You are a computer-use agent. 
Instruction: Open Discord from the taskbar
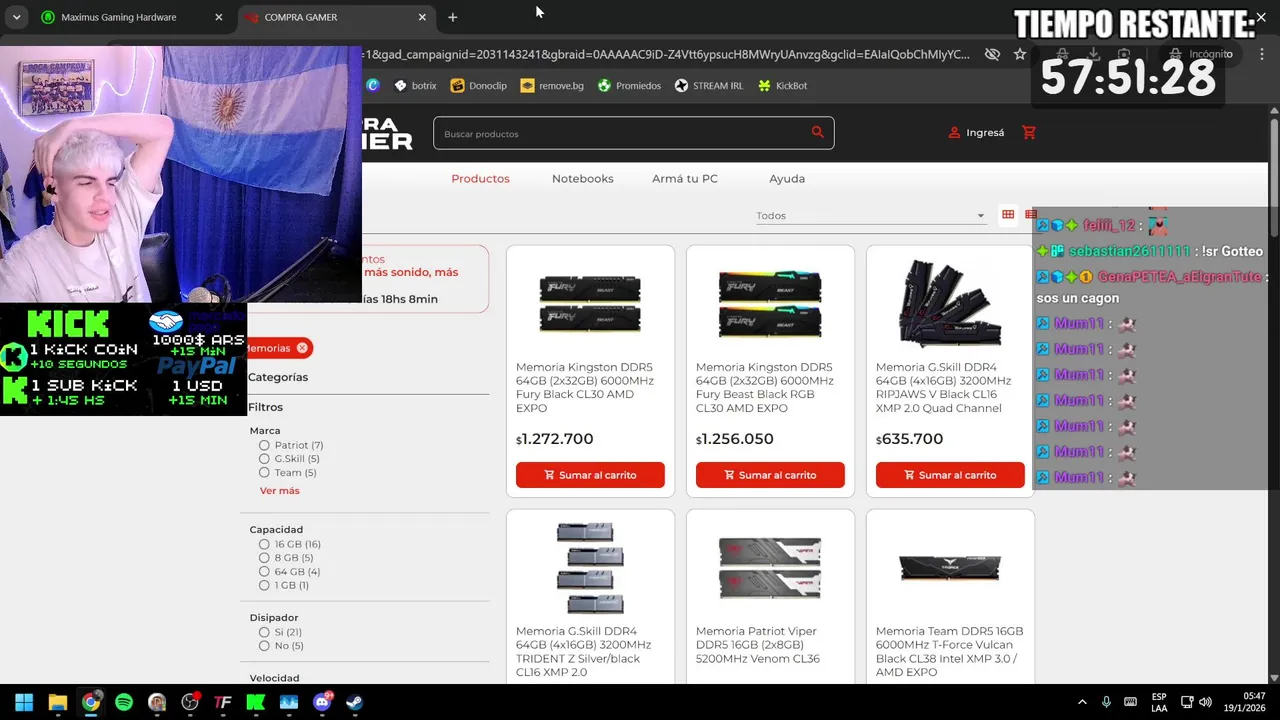click(322, 702)
